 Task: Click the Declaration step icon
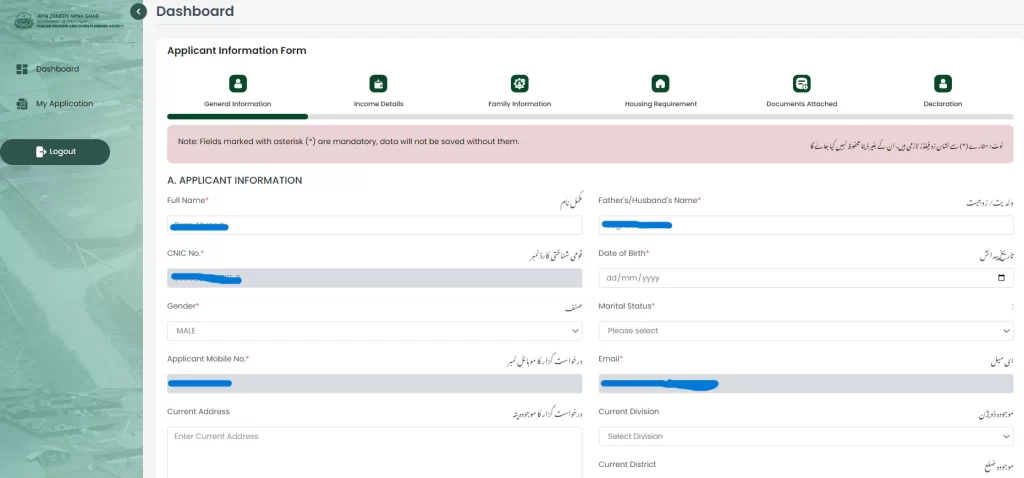click(x=942, y=84)
